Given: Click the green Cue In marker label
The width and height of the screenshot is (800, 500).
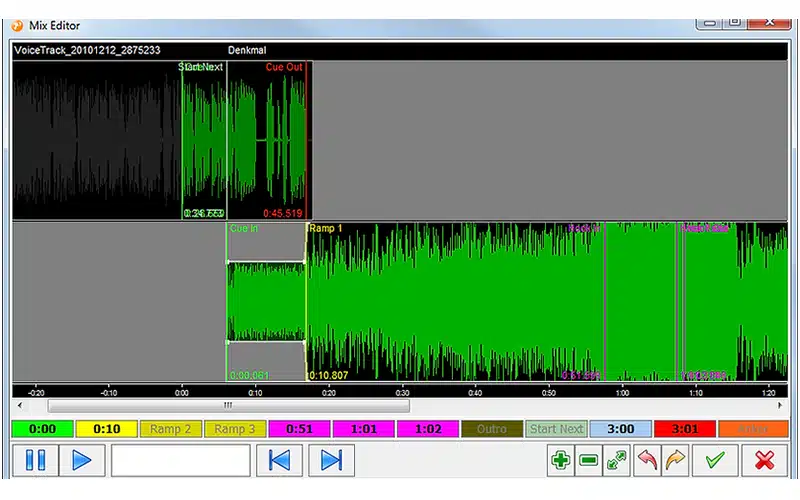Looking at the screenshot, I should 244,228.
